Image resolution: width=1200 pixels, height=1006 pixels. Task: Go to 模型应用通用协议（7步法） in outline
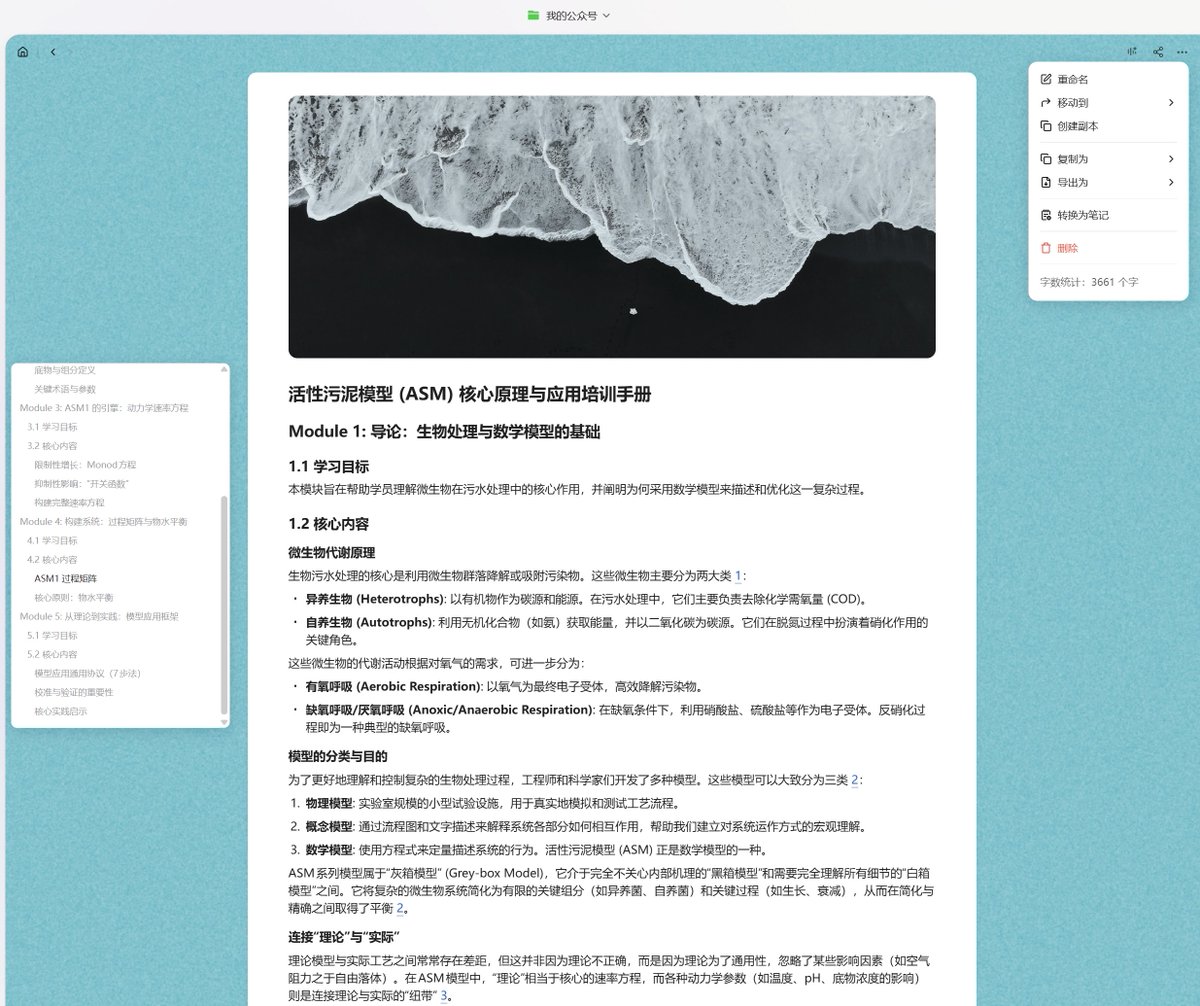pyautogui.click(x=89, y=674)
